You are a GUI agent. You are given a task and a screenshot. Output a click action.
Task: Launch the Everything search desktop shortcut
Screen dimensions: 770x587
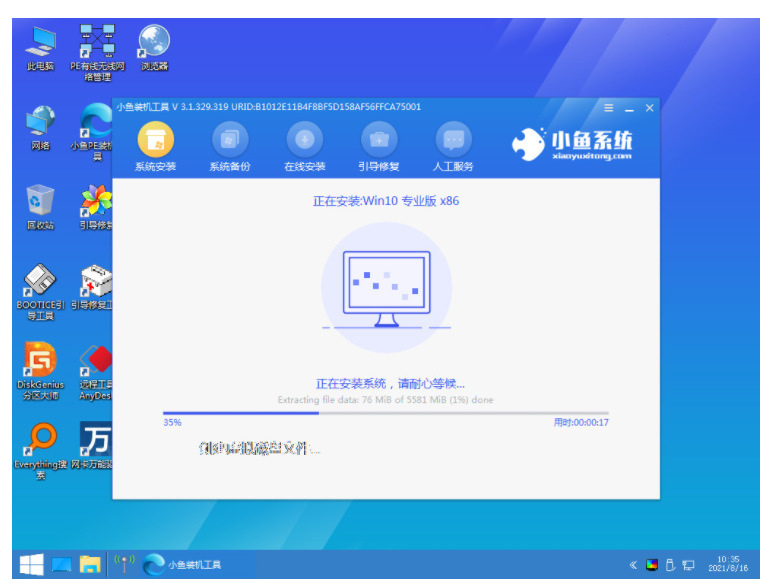(x=40, y=451)
